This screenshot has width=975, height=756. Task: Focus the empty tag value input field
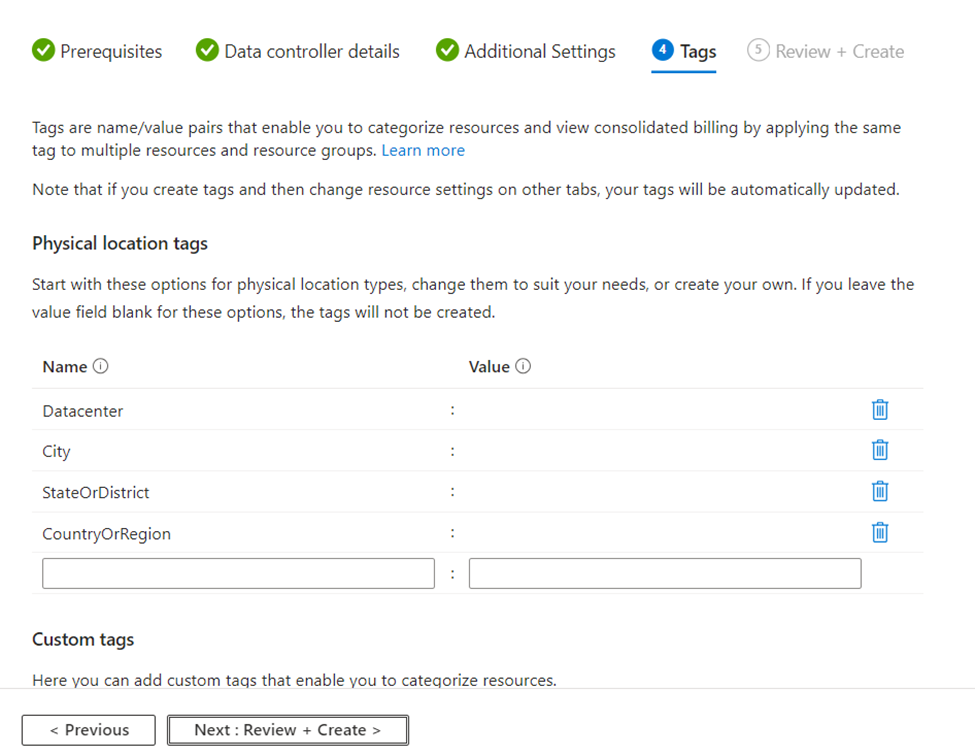click(x=665, y=573)
